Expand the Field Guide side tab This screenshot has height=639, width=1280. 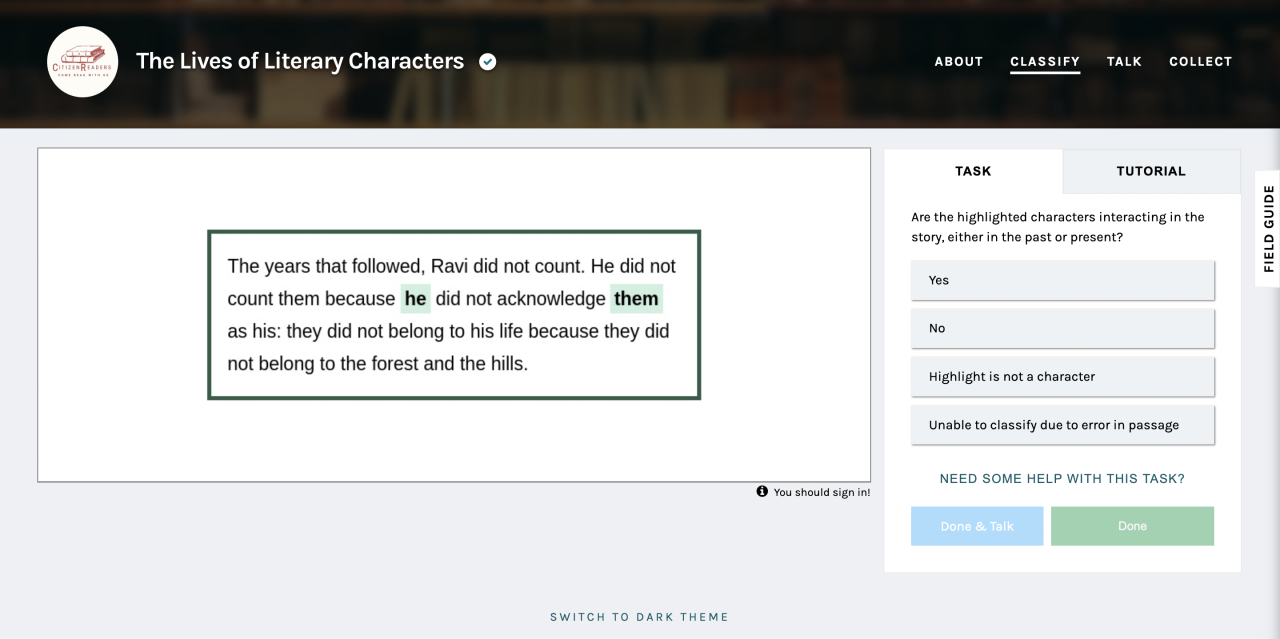point(1268,228)
